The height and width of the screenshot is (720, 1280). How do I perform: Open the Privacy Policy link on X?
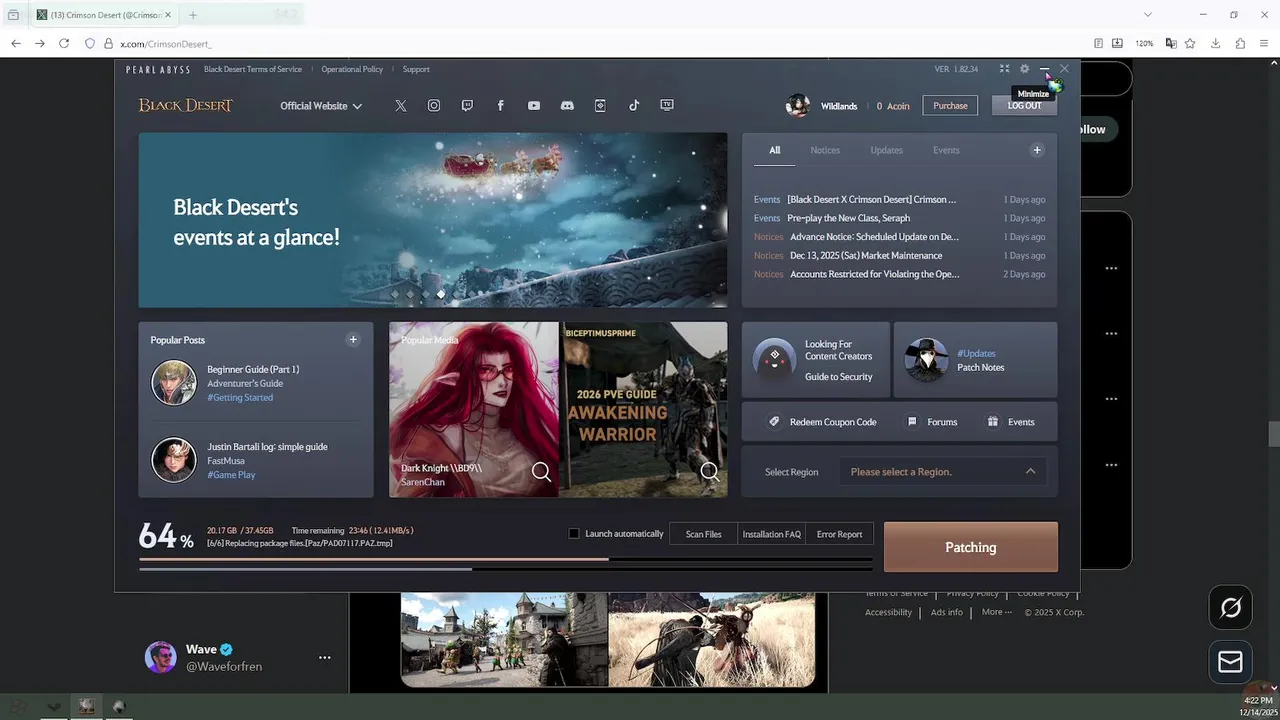tap(972, 594)
